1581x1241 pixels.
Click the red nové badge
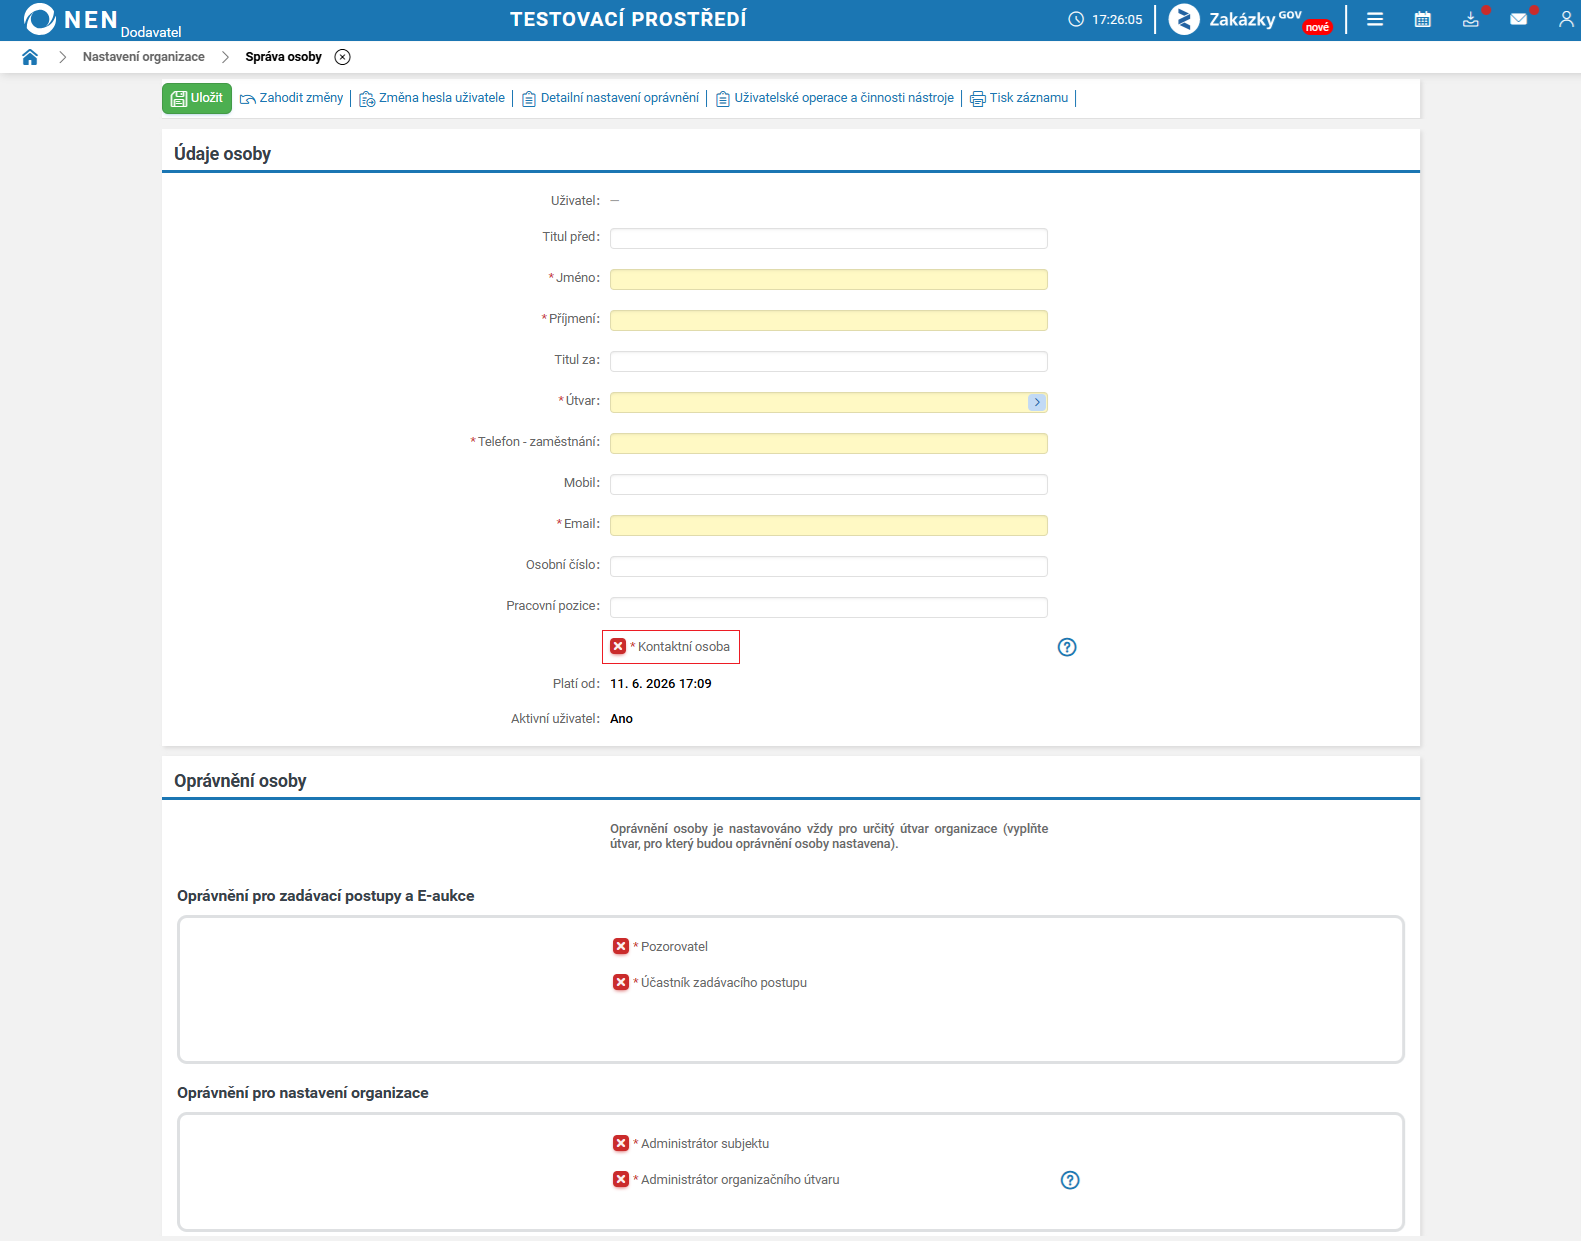tap(1317, 27)
